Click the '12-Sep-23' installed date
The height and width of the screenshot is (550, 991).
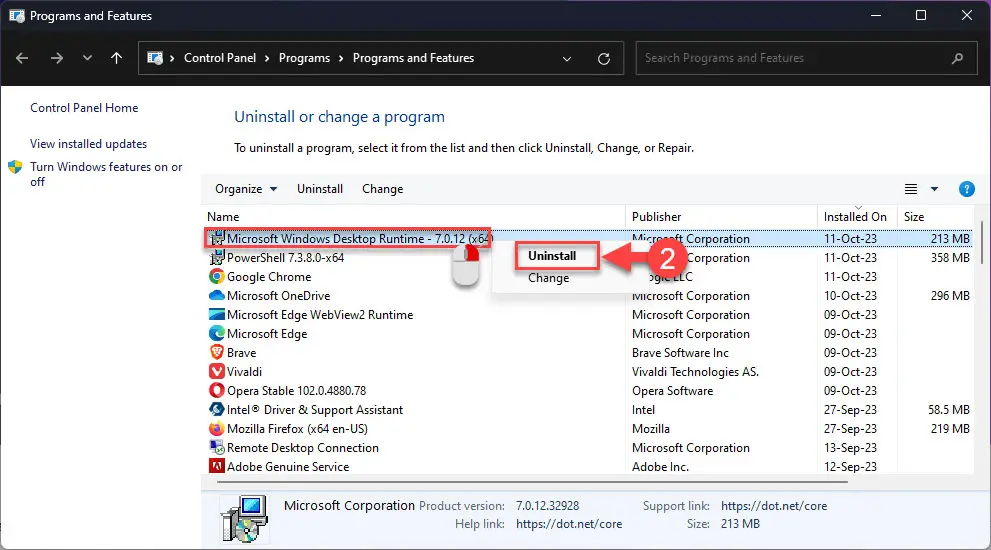(x=850, y=467)
